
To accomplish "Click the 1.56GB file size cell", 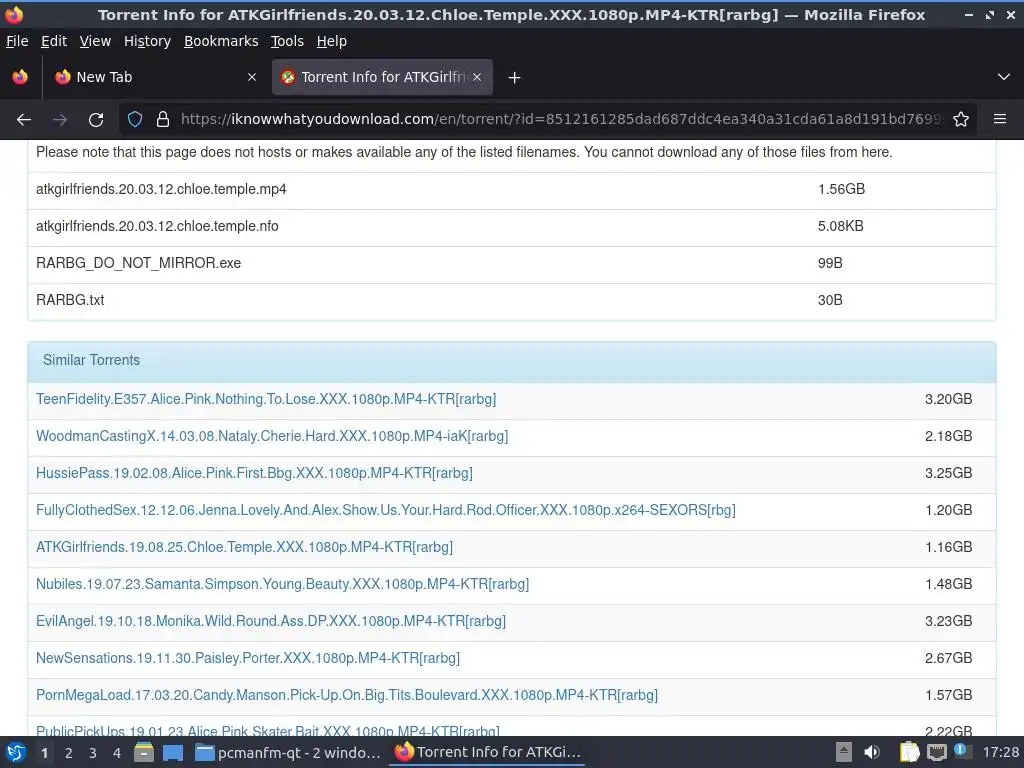I will coord(841,189).
